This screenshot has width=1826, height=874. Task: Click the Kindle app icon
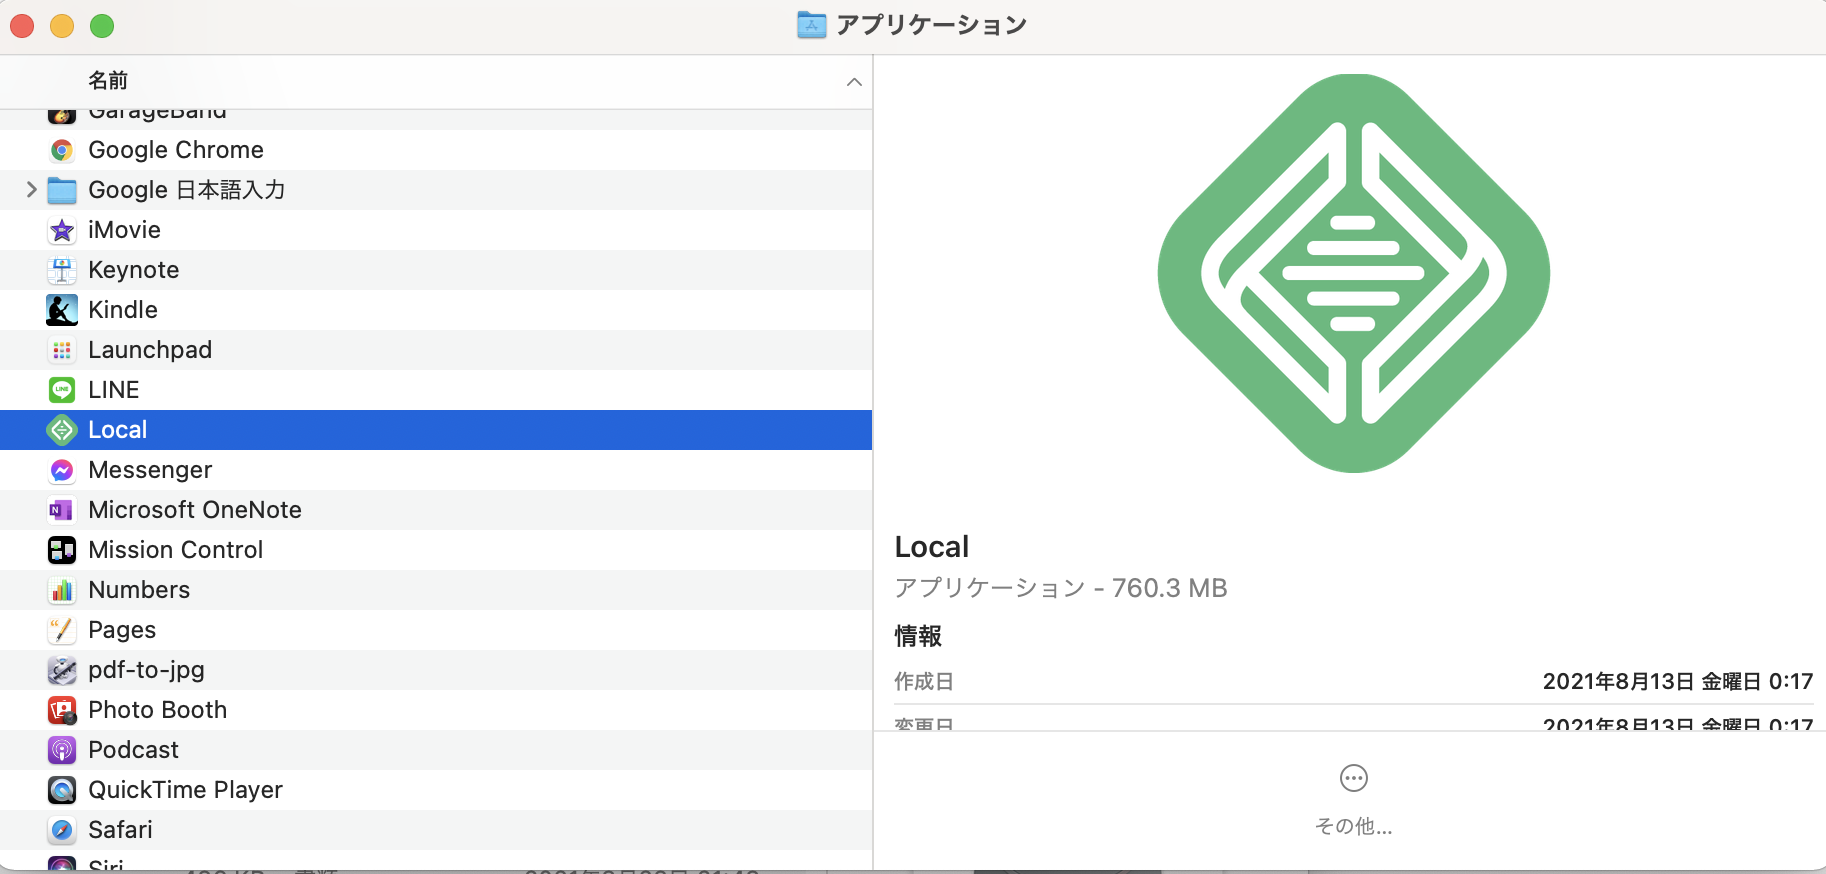pyautogui.click(x=62, y=310)
